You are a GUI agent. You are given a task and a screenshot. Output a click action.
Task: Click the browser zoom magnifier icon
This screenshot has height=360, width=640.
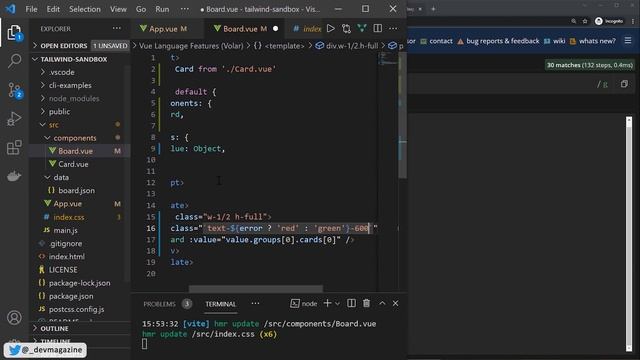pyautogui.click(x=573, y=21)
